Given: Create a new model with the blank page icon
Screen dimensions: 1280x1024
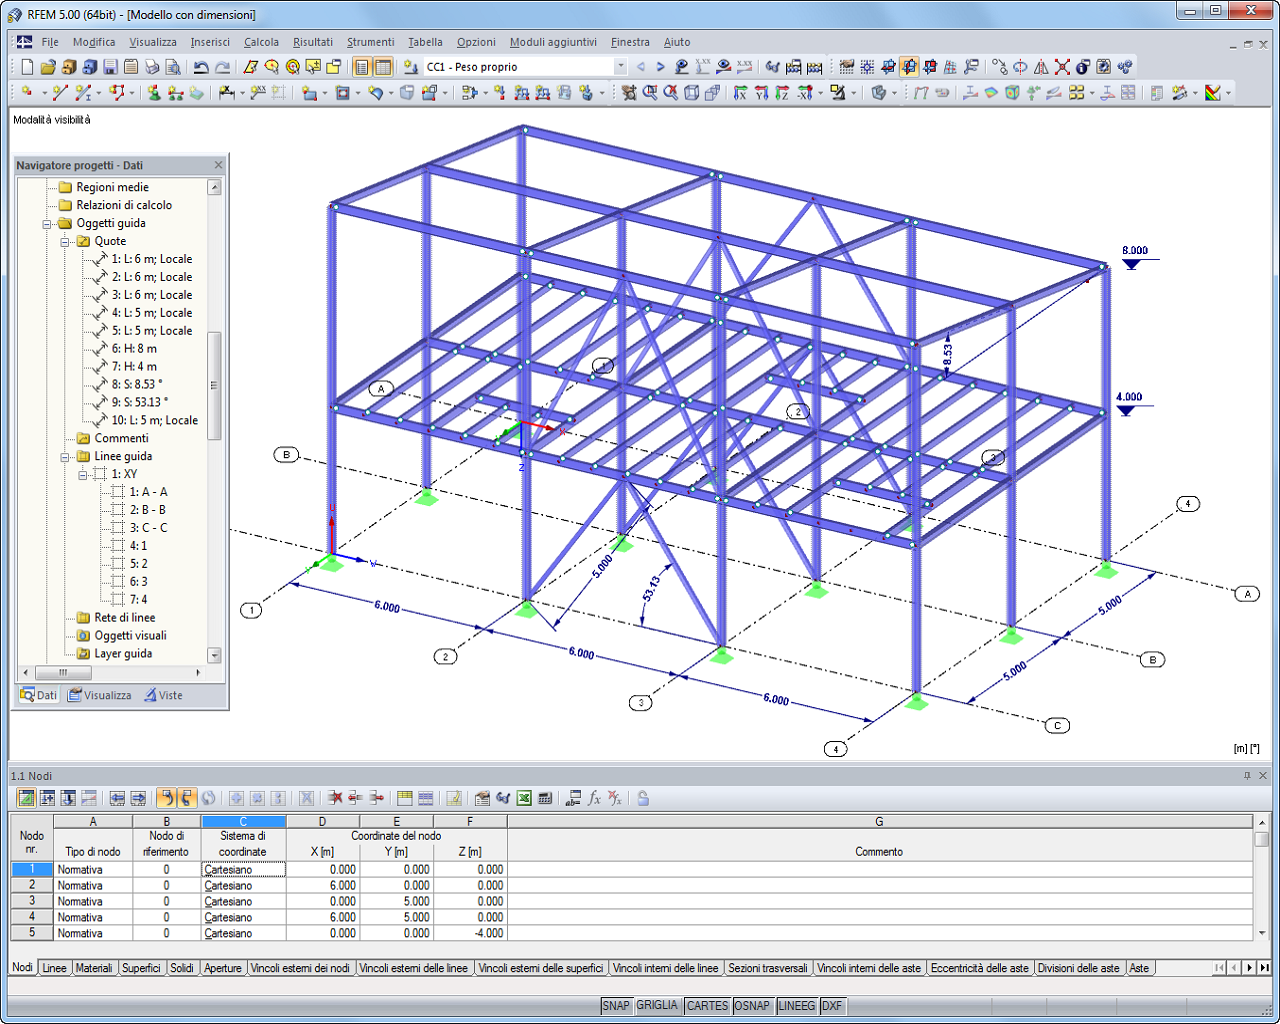Looking at the screenshot, I should 27,67.
